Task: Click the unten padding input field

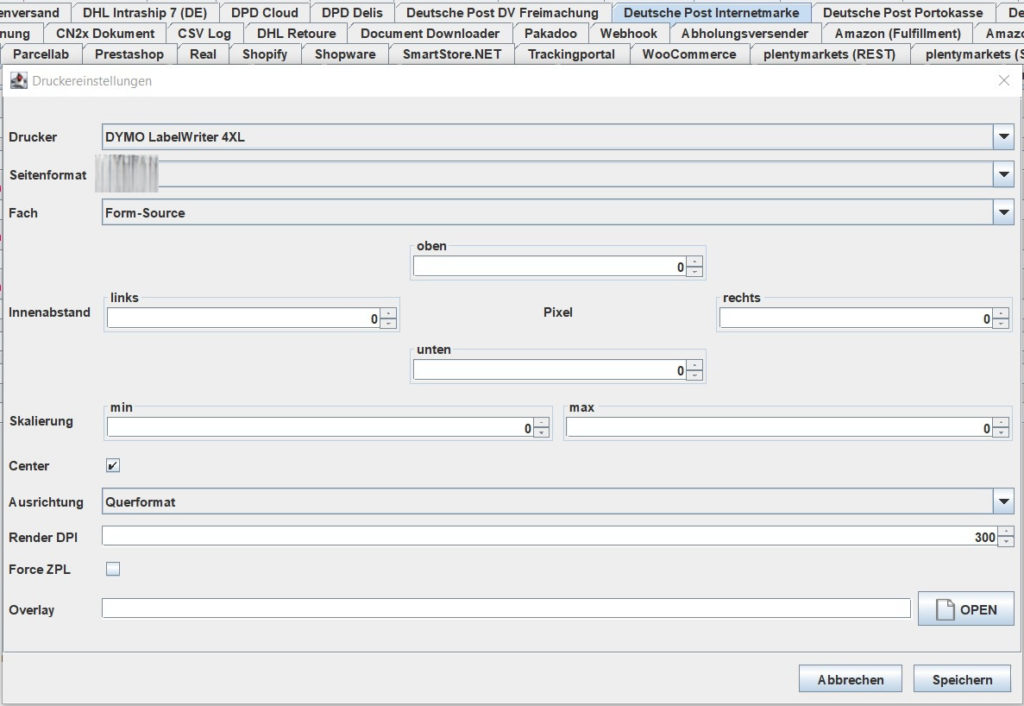Action: (550, 370)
